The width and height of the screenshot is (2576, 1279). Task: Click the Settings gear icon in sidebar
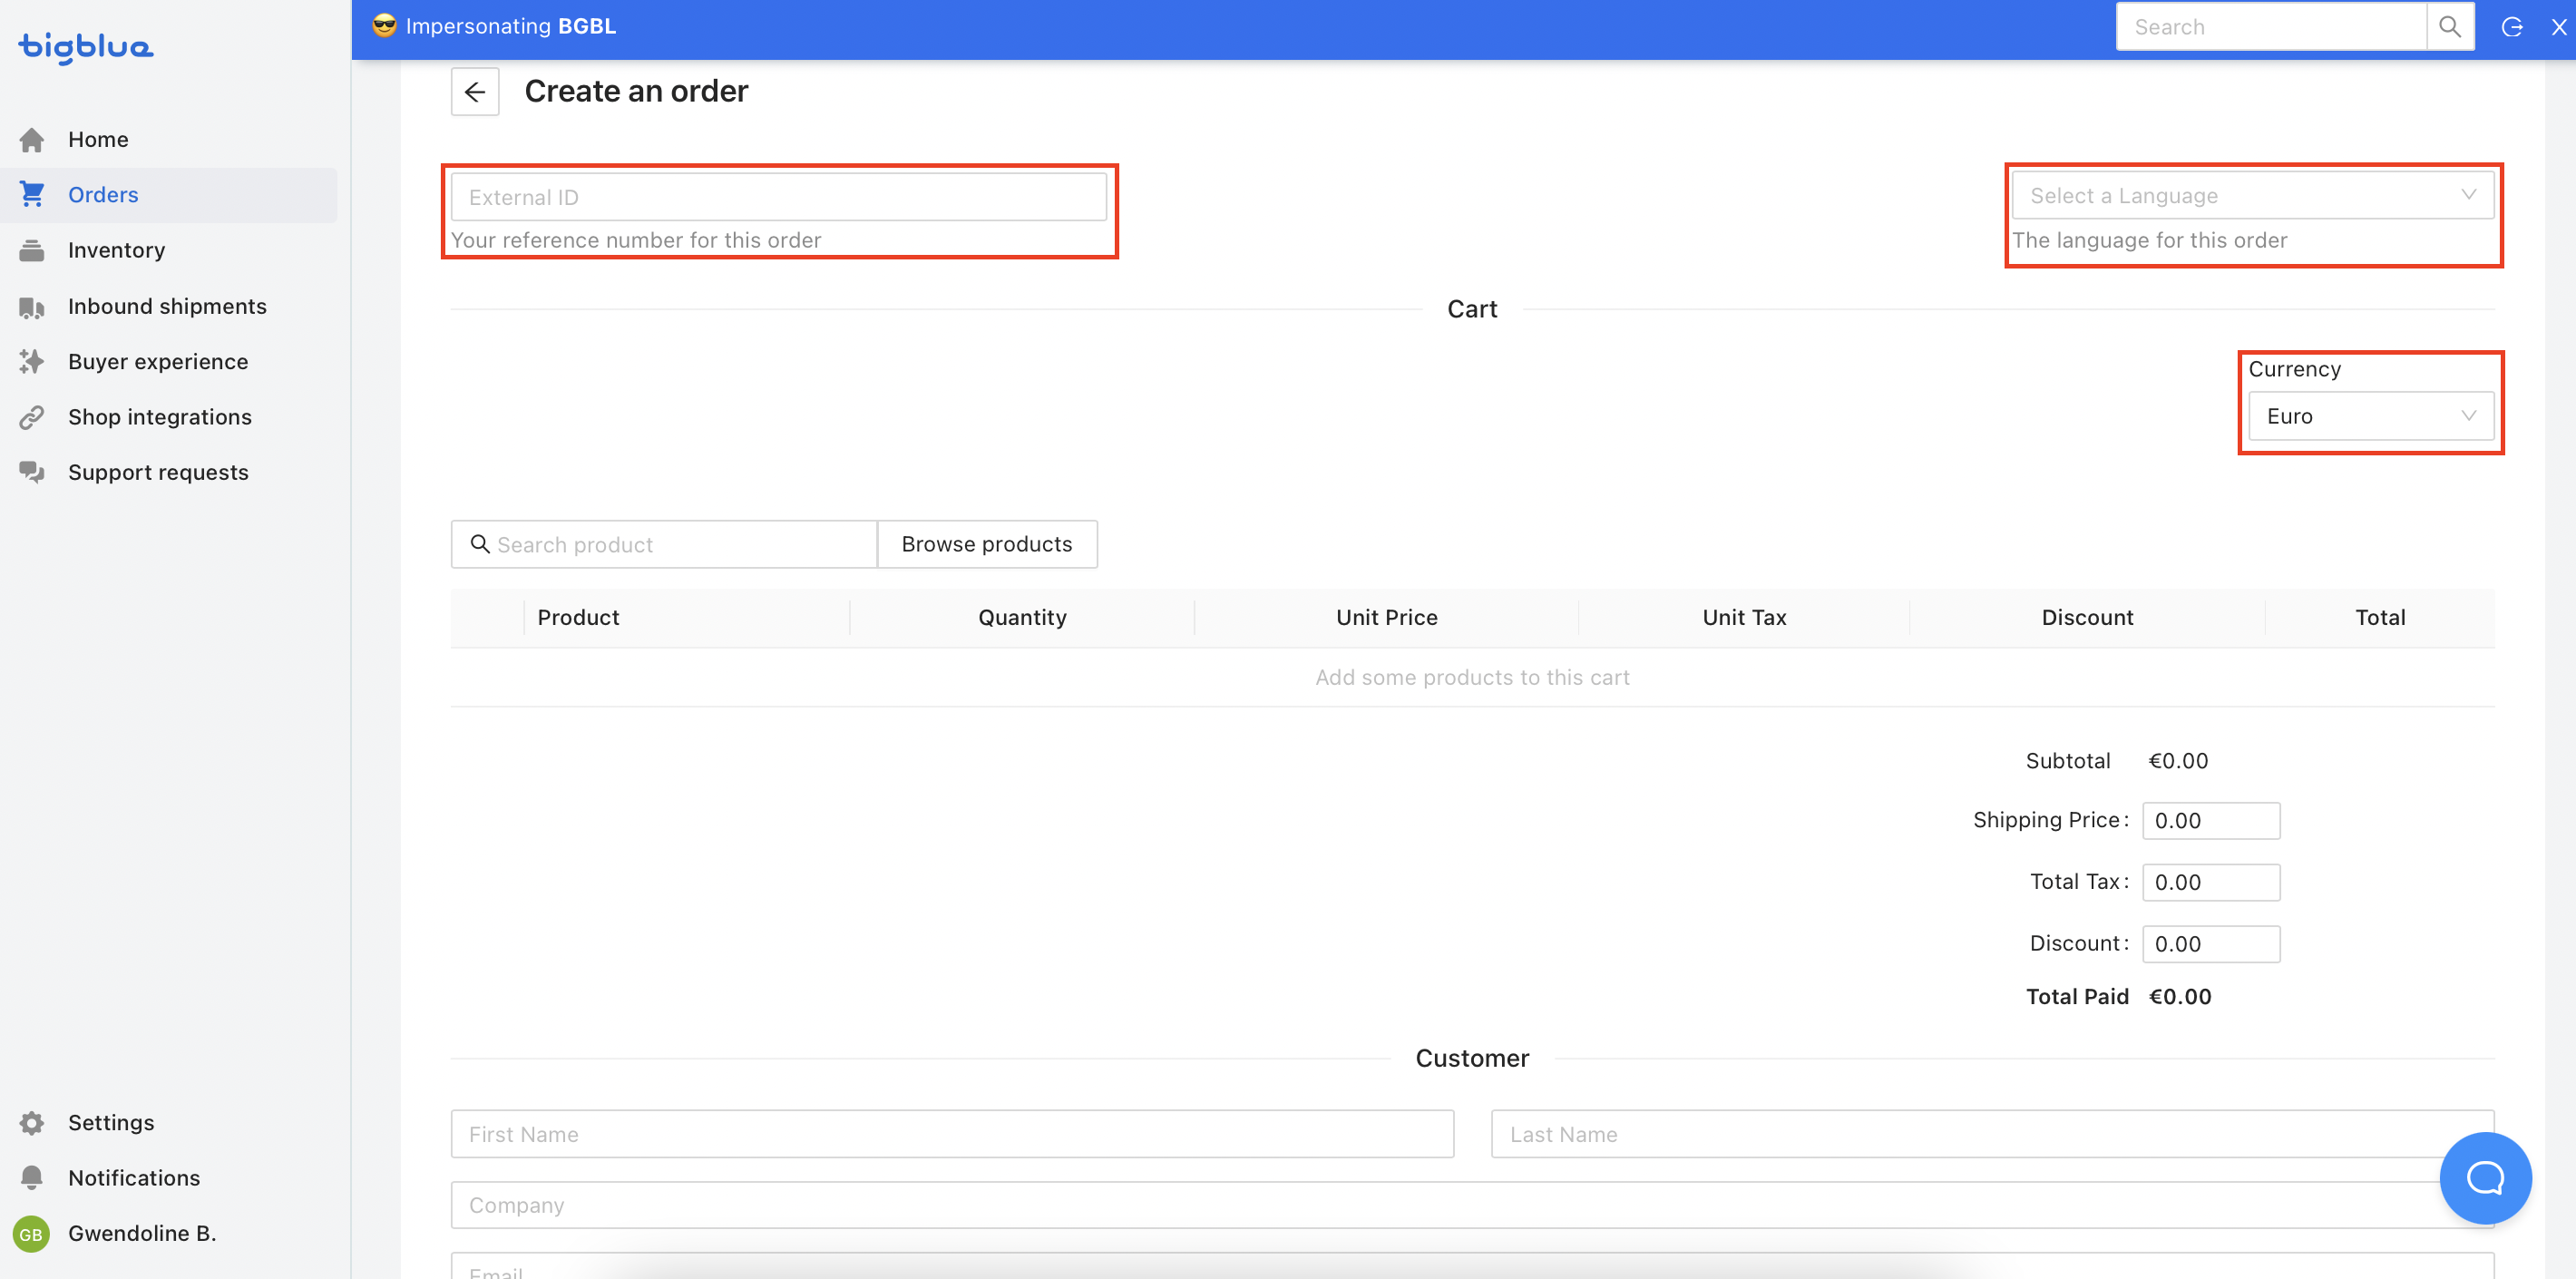[32, 1122]
